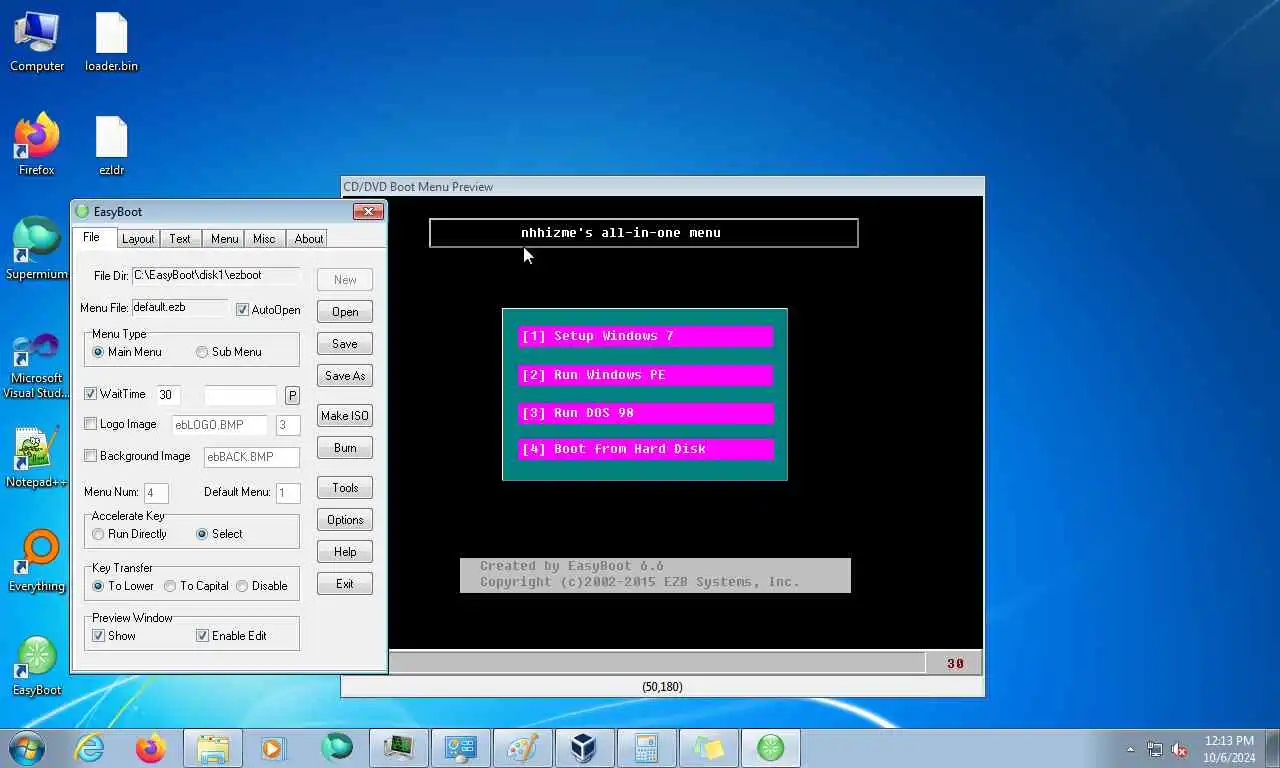Select Run Directly accelerate key option
1280x768 pixels.
tap(98, 534)
